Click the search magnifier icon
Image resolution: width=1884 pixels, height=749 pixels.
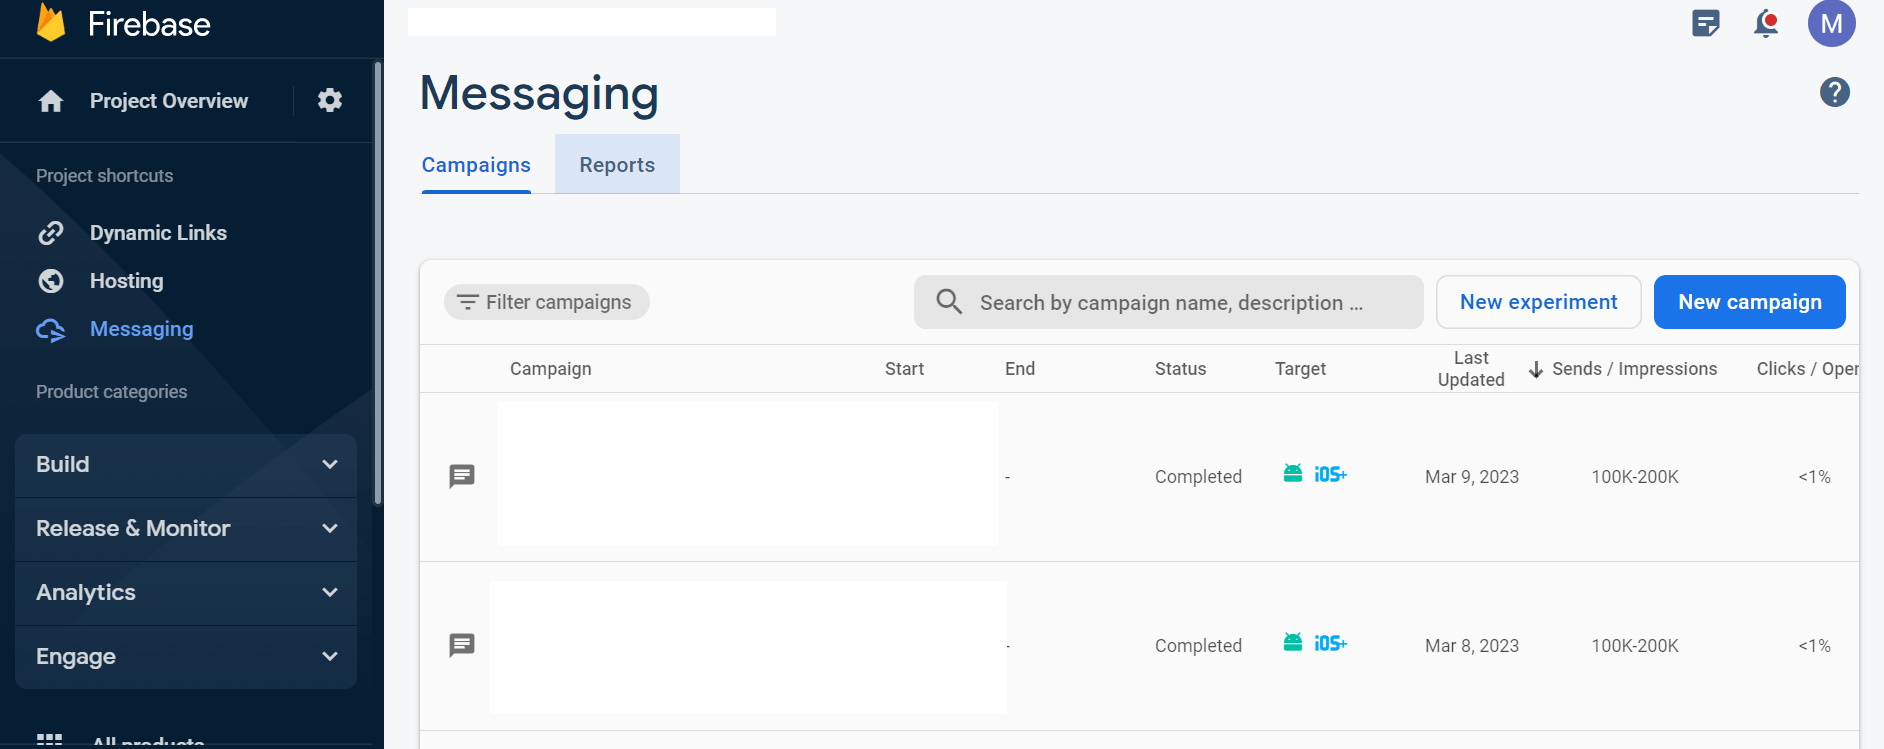[949, 302]
